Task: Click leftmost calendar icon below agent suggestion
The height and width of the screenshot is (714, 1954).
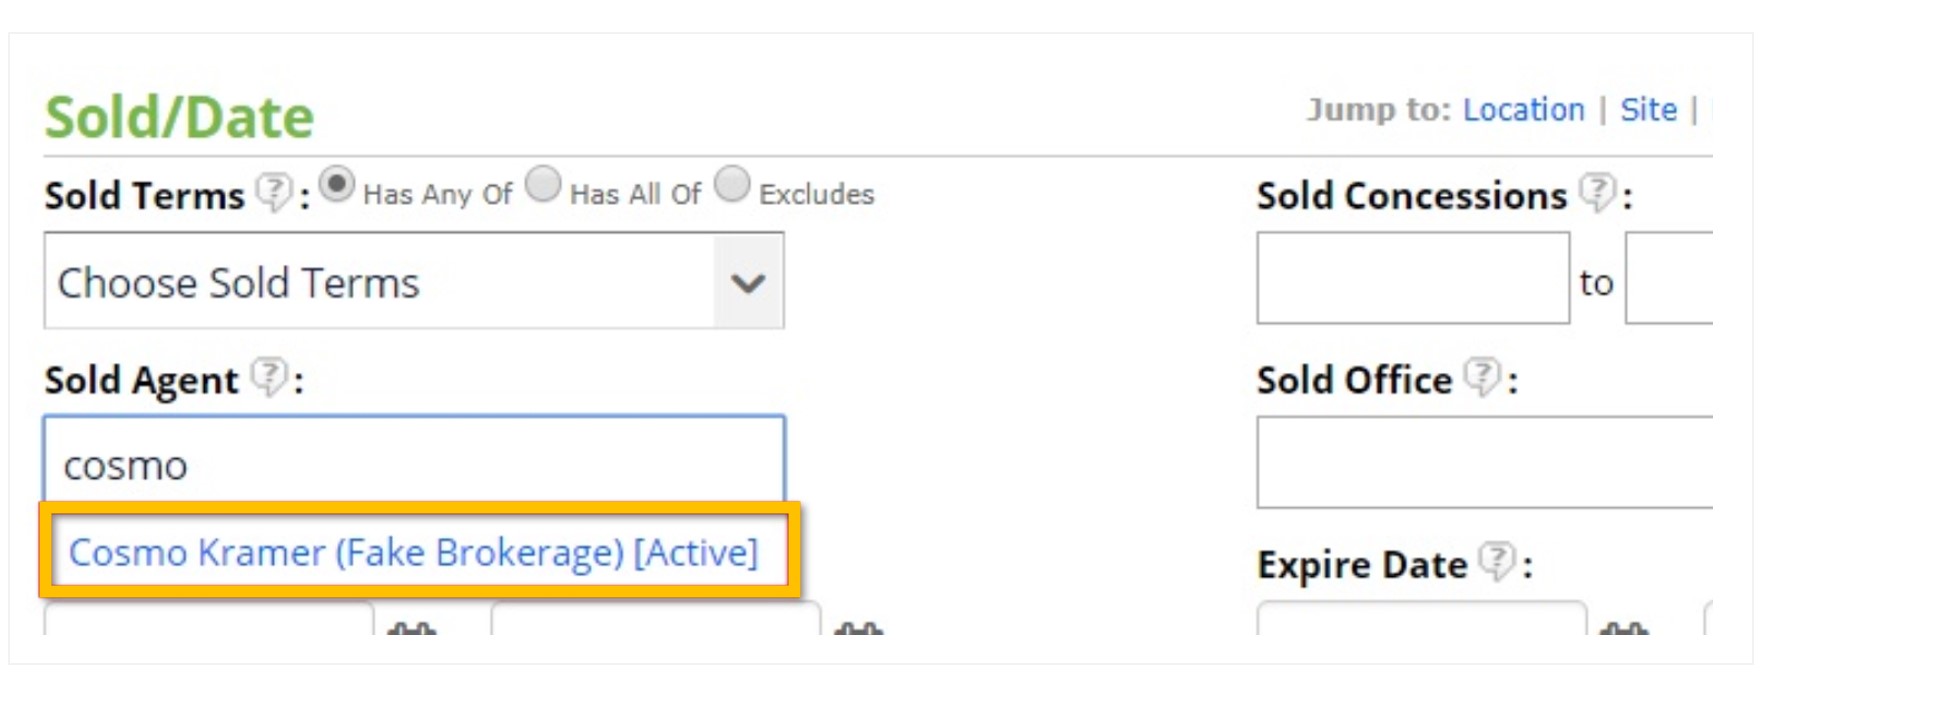Action: (411, 629)
